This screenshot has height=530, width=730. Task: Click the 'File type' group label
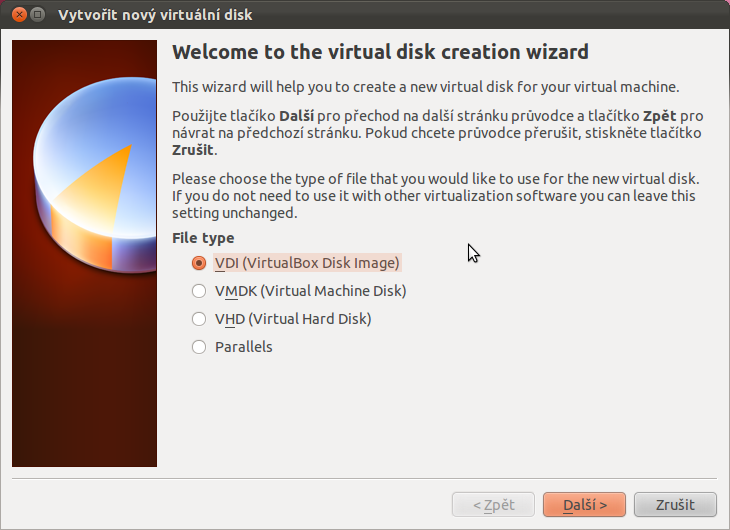(203, 238)
